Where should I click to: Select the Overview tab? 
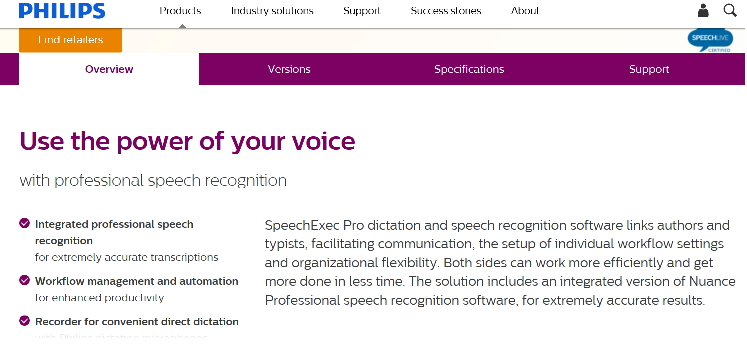coord(109,69)
